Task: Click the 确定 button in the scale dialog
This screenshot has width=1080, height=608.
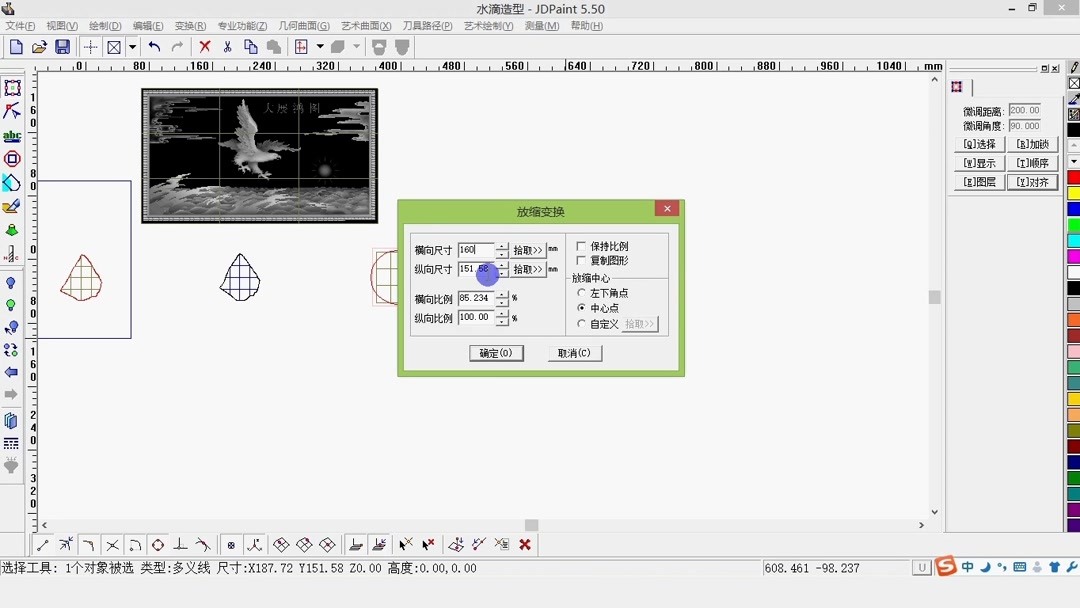Action: [x=496, y=352]
